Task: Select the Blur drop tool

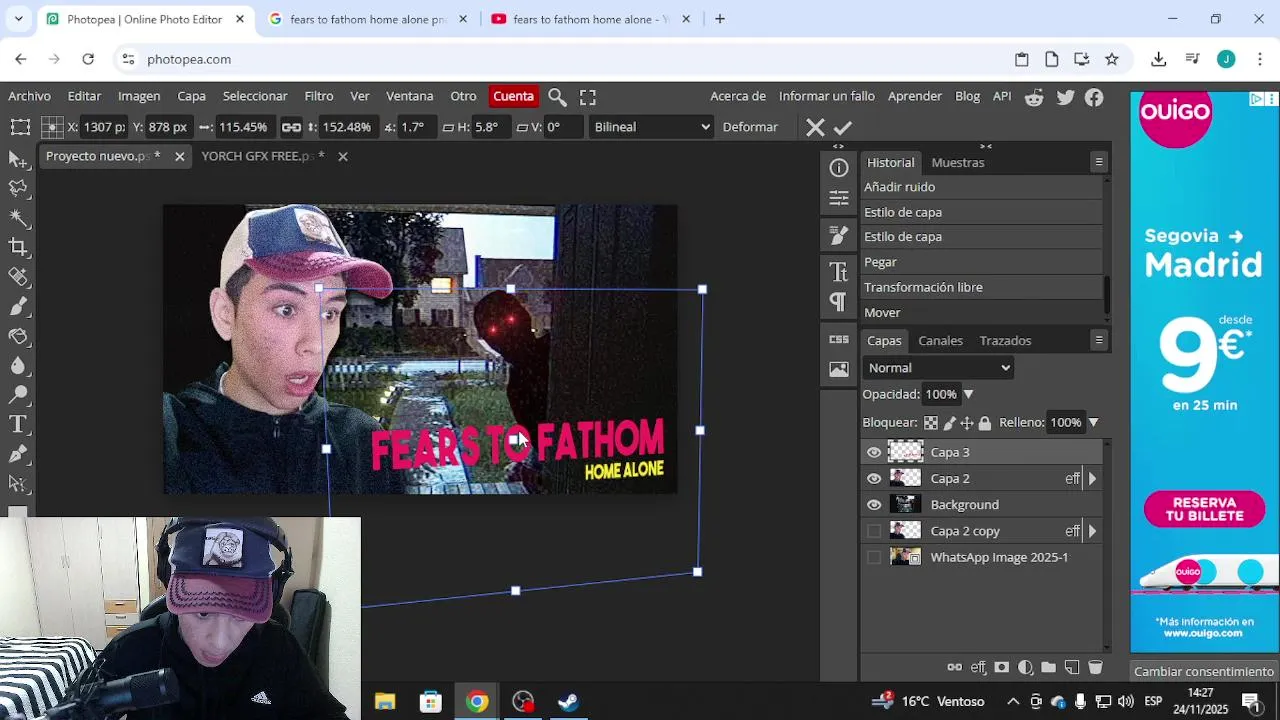Action: tap(17, 365)
